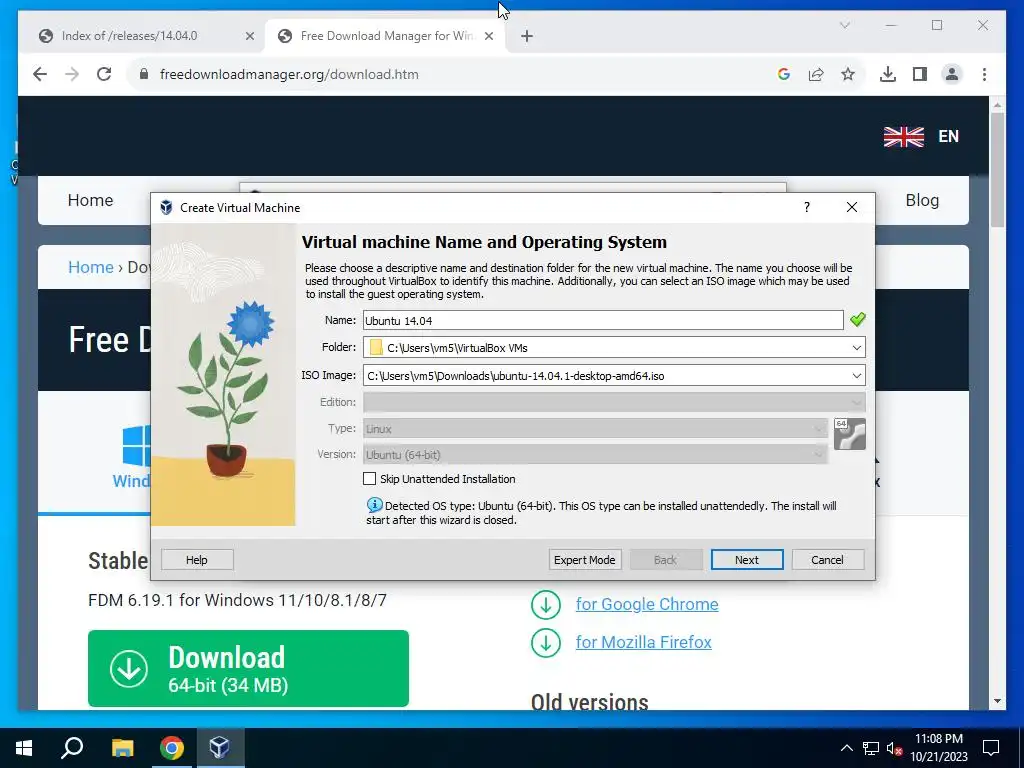
Task: Click download icon beside Google Chrome link
Action: (546, 605)
